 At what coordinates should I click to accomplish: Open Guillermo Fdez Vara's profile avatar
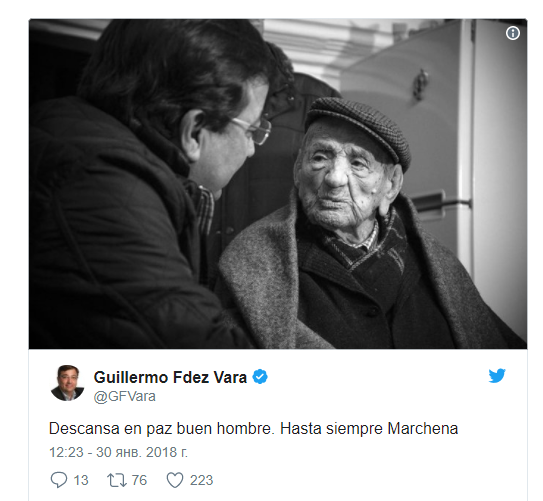pos(68,383)
